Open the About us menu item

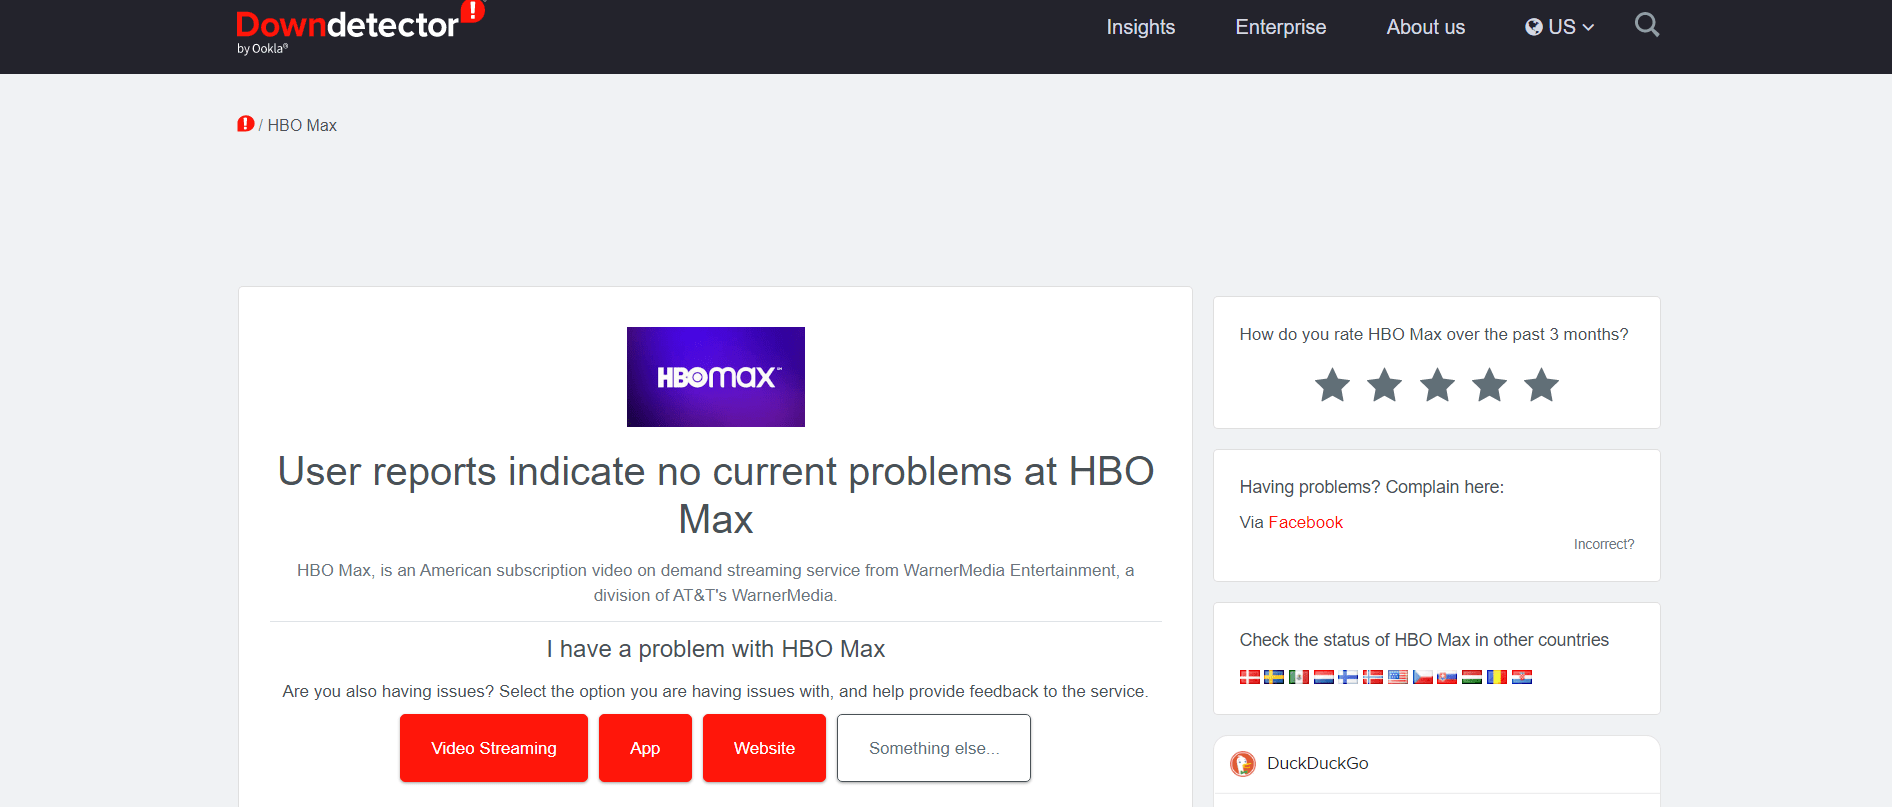[x=1426, y=27]
